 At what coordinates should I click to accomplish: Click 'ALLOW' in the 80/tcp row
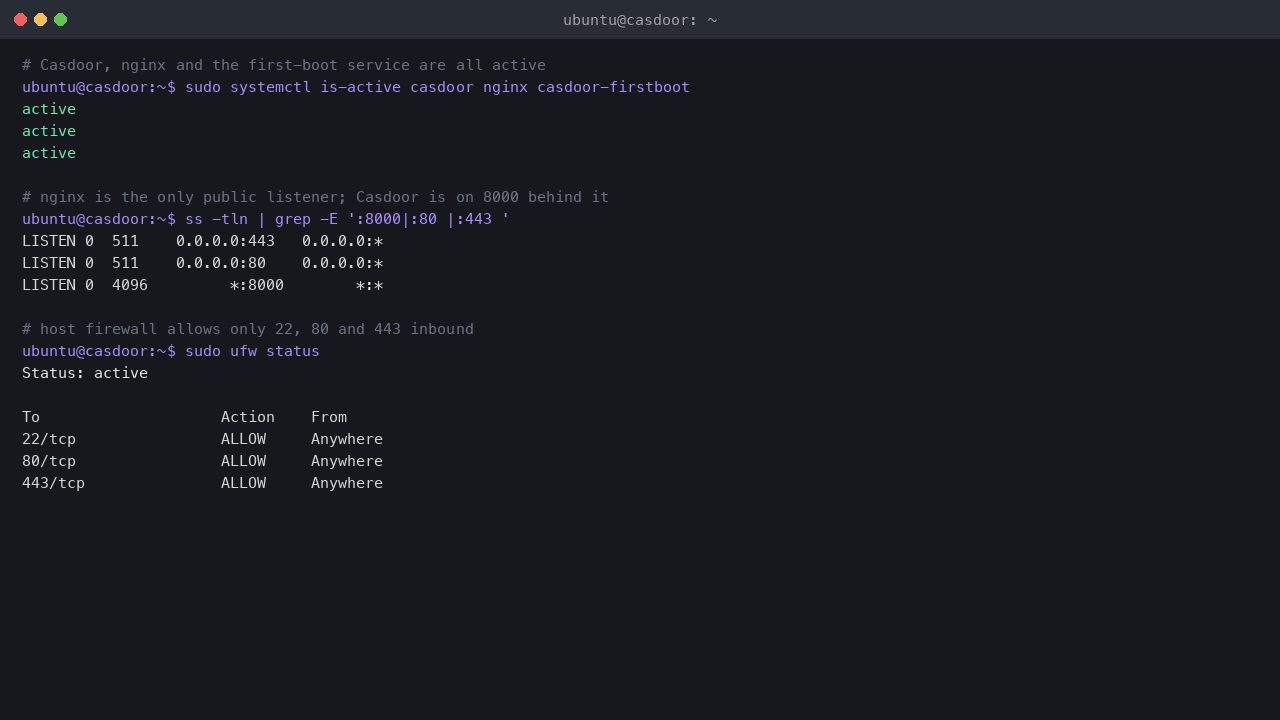point(243,461)
